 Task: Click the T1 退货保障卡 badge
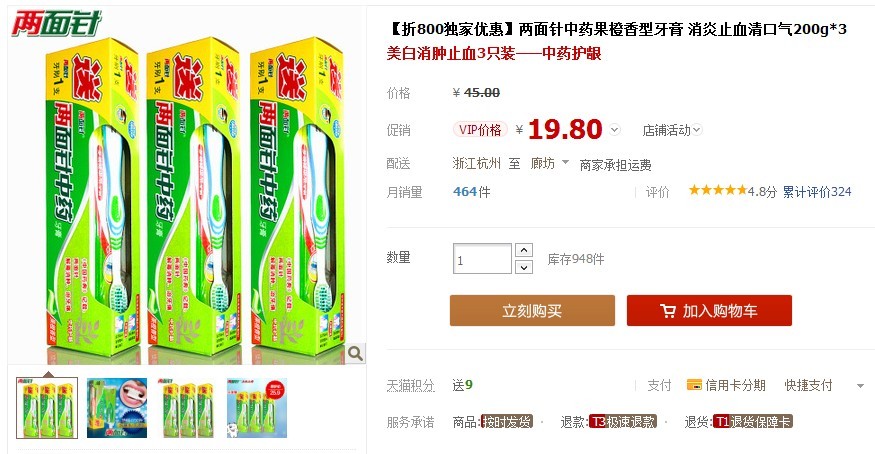click(x=753, y=422)
